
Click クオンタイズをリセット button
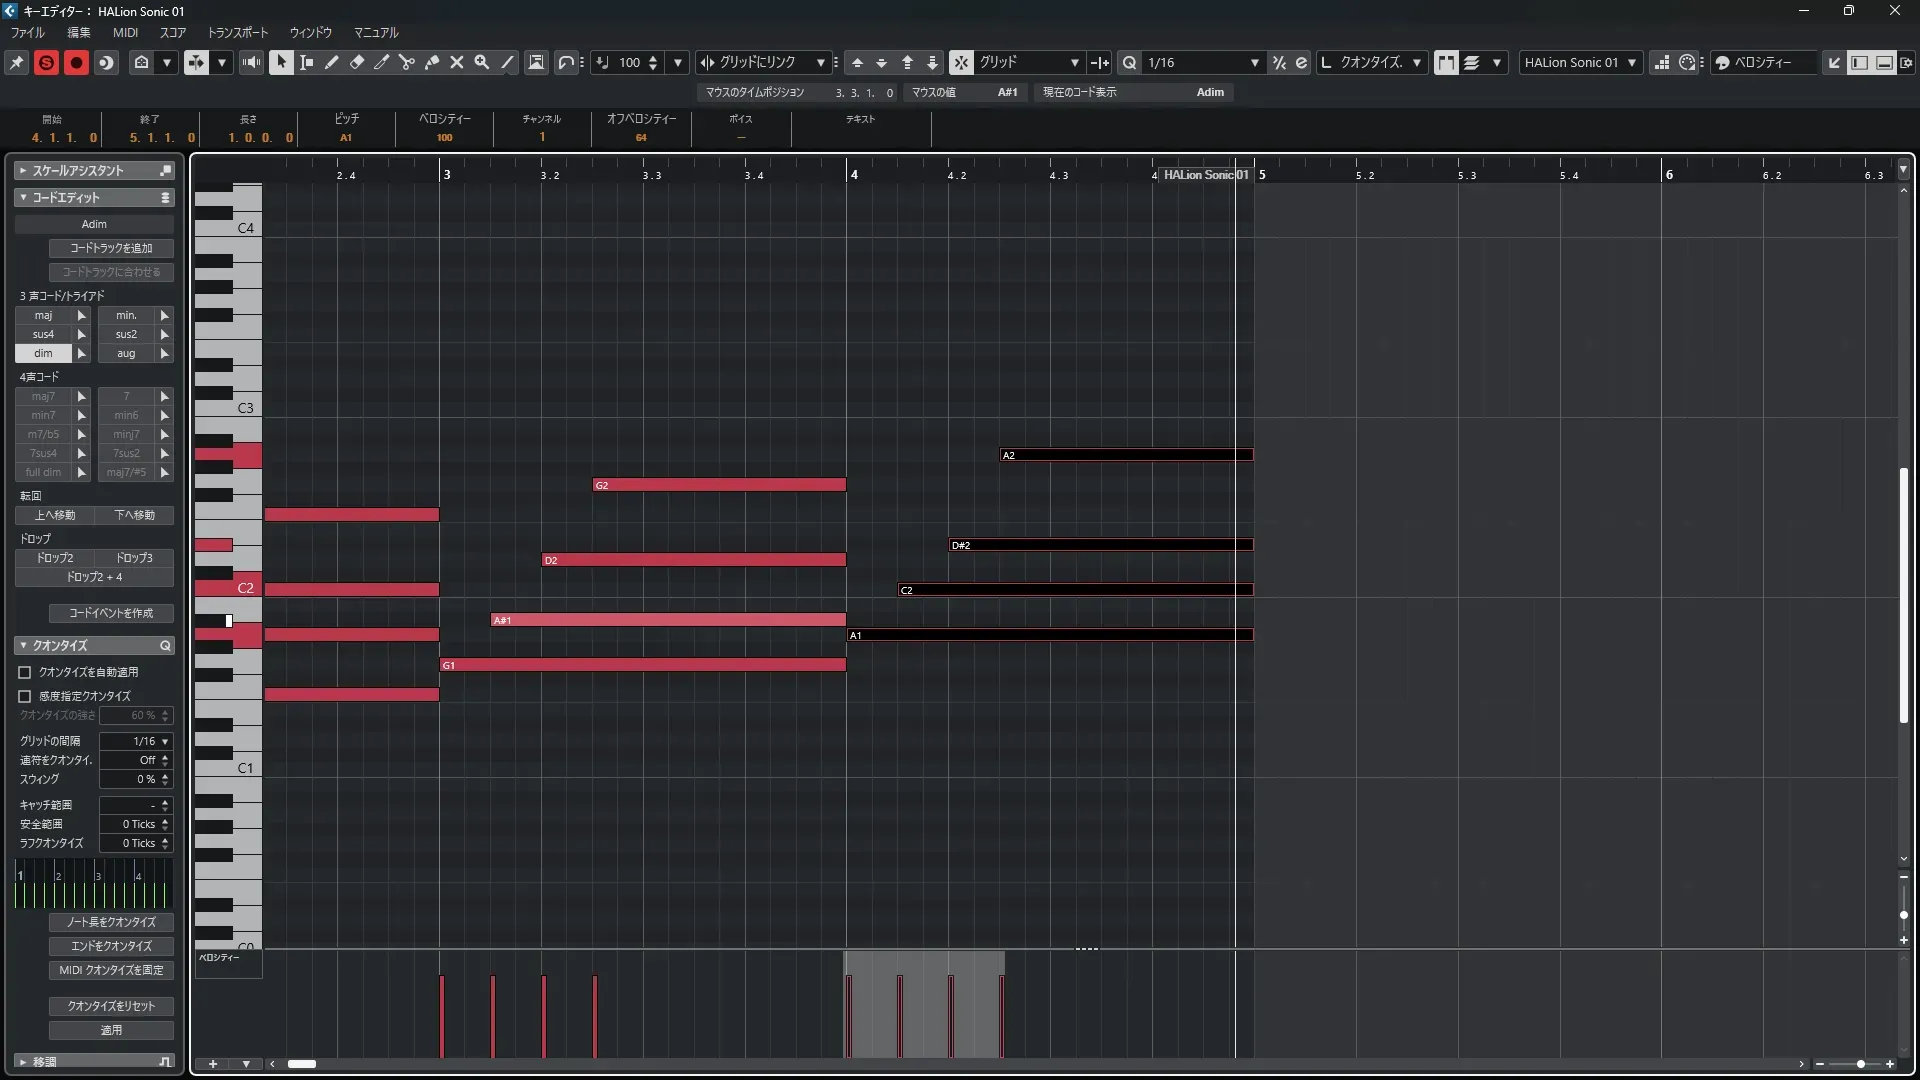111,1005
